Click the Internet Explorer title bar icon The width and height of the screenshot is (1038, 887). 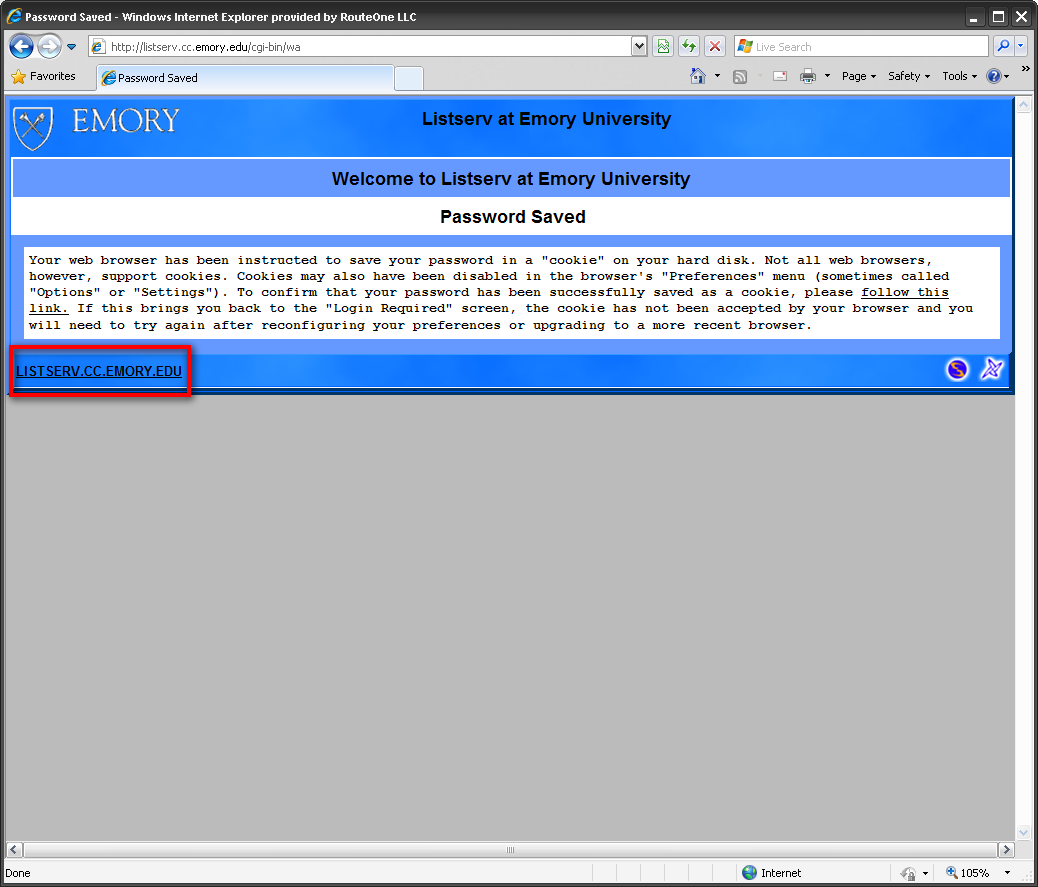(14, 16)
